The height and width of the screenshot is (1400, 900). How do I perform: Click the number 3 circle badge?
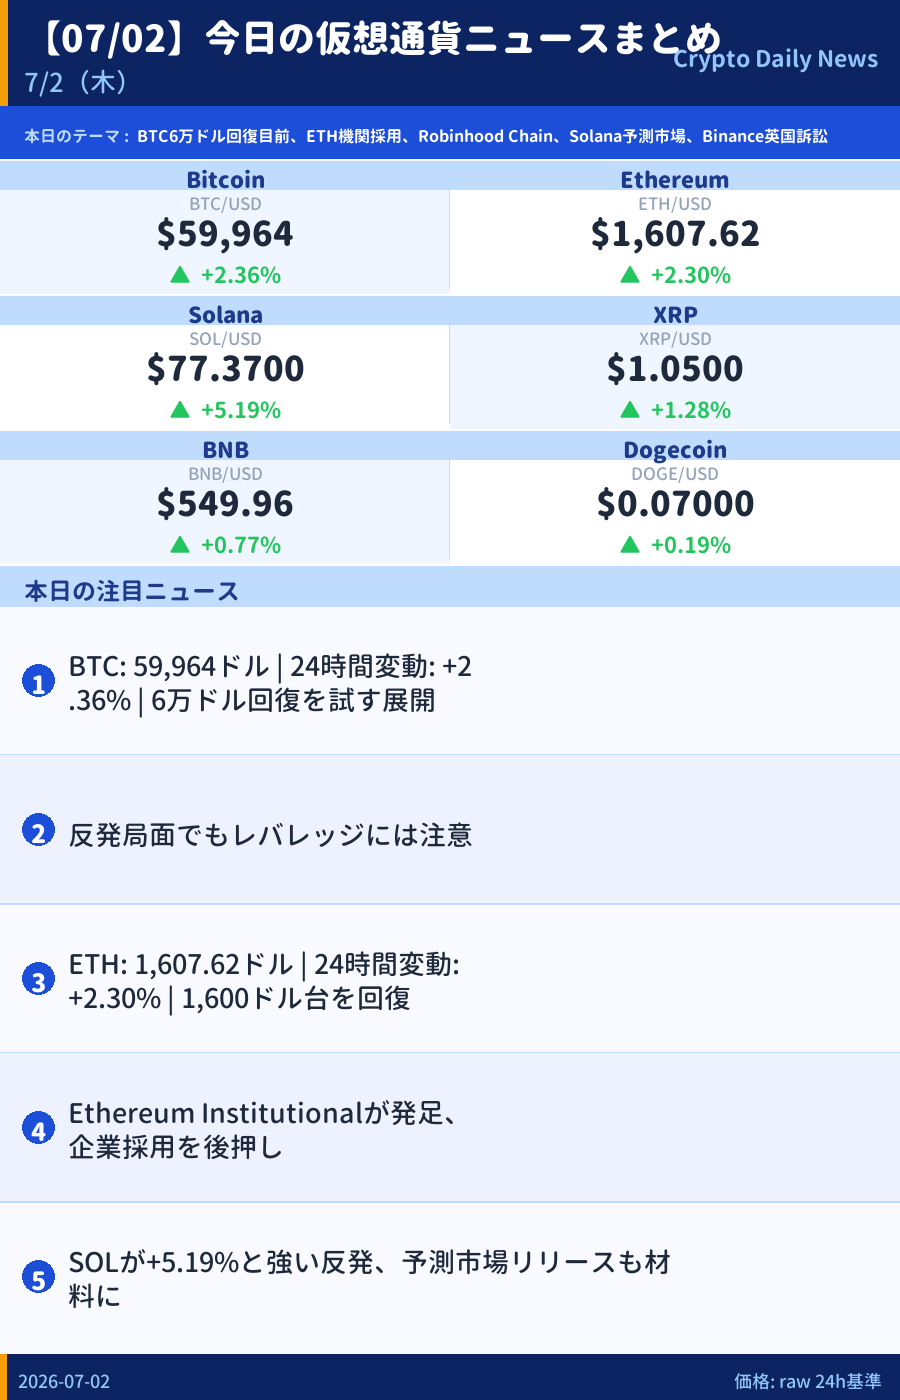[x=38, y=980]
